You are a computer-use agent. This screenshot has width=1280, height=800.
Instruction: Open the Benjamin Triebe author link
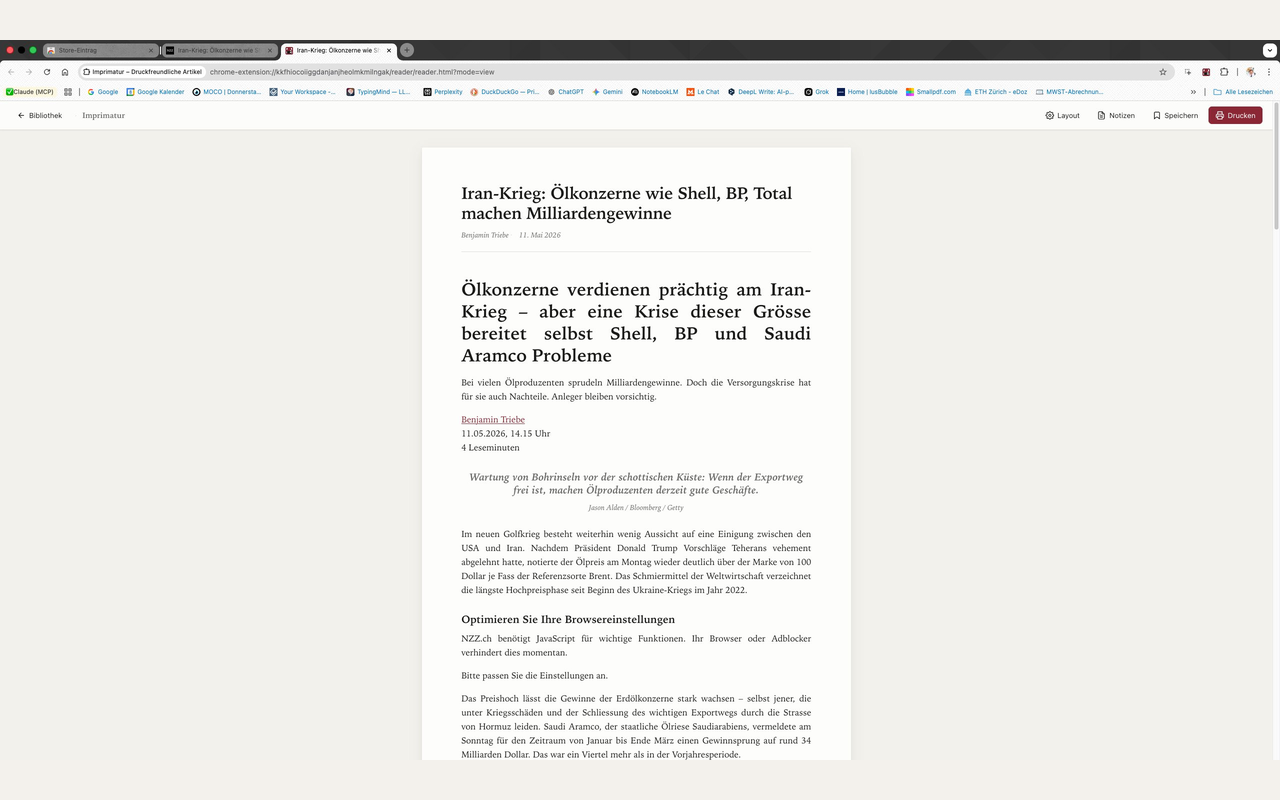(x=493, y=419)
